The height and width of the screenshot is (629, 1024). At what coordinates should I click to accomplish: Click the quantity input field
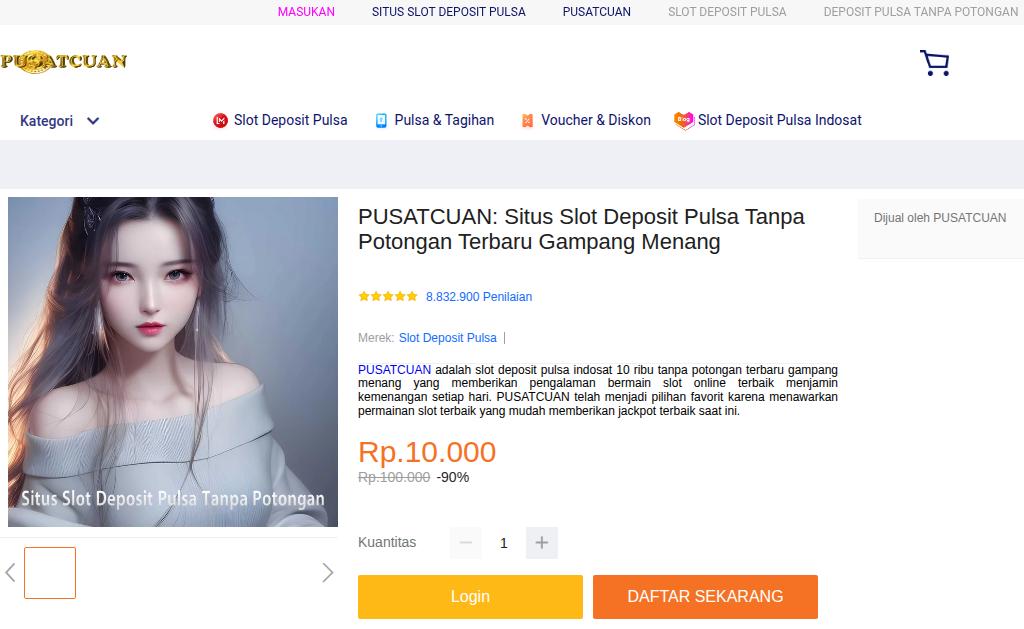click(503, 543)
